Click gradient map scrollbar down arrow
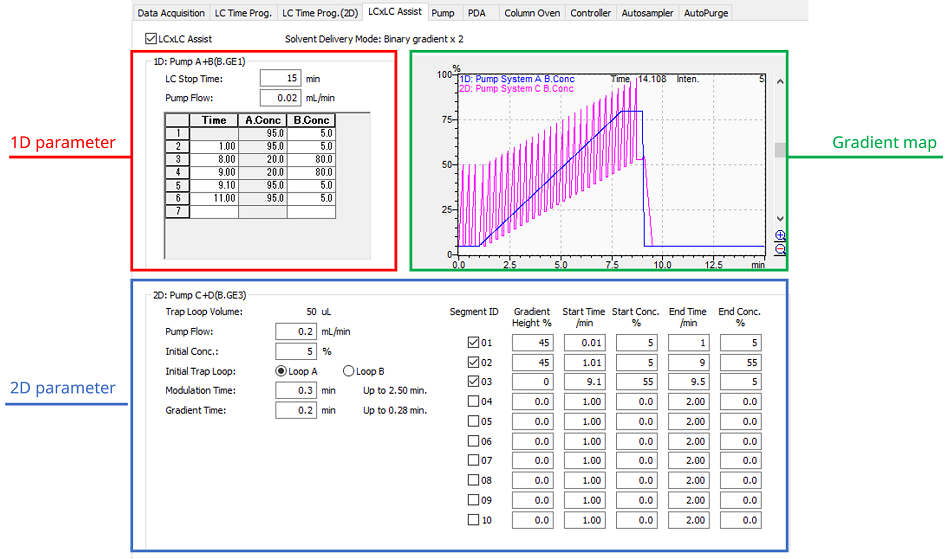This screenshot has width=950, height=559. point(780,219)
